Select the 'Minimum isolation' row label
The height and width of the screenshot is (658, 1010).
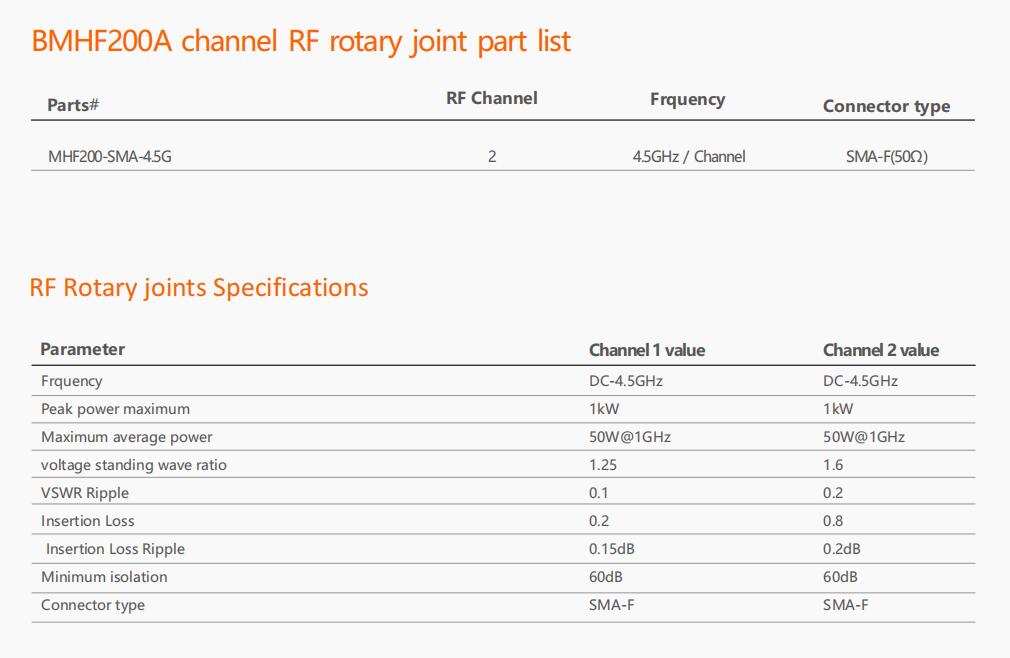pyautogui.click(x=104, y=577)
